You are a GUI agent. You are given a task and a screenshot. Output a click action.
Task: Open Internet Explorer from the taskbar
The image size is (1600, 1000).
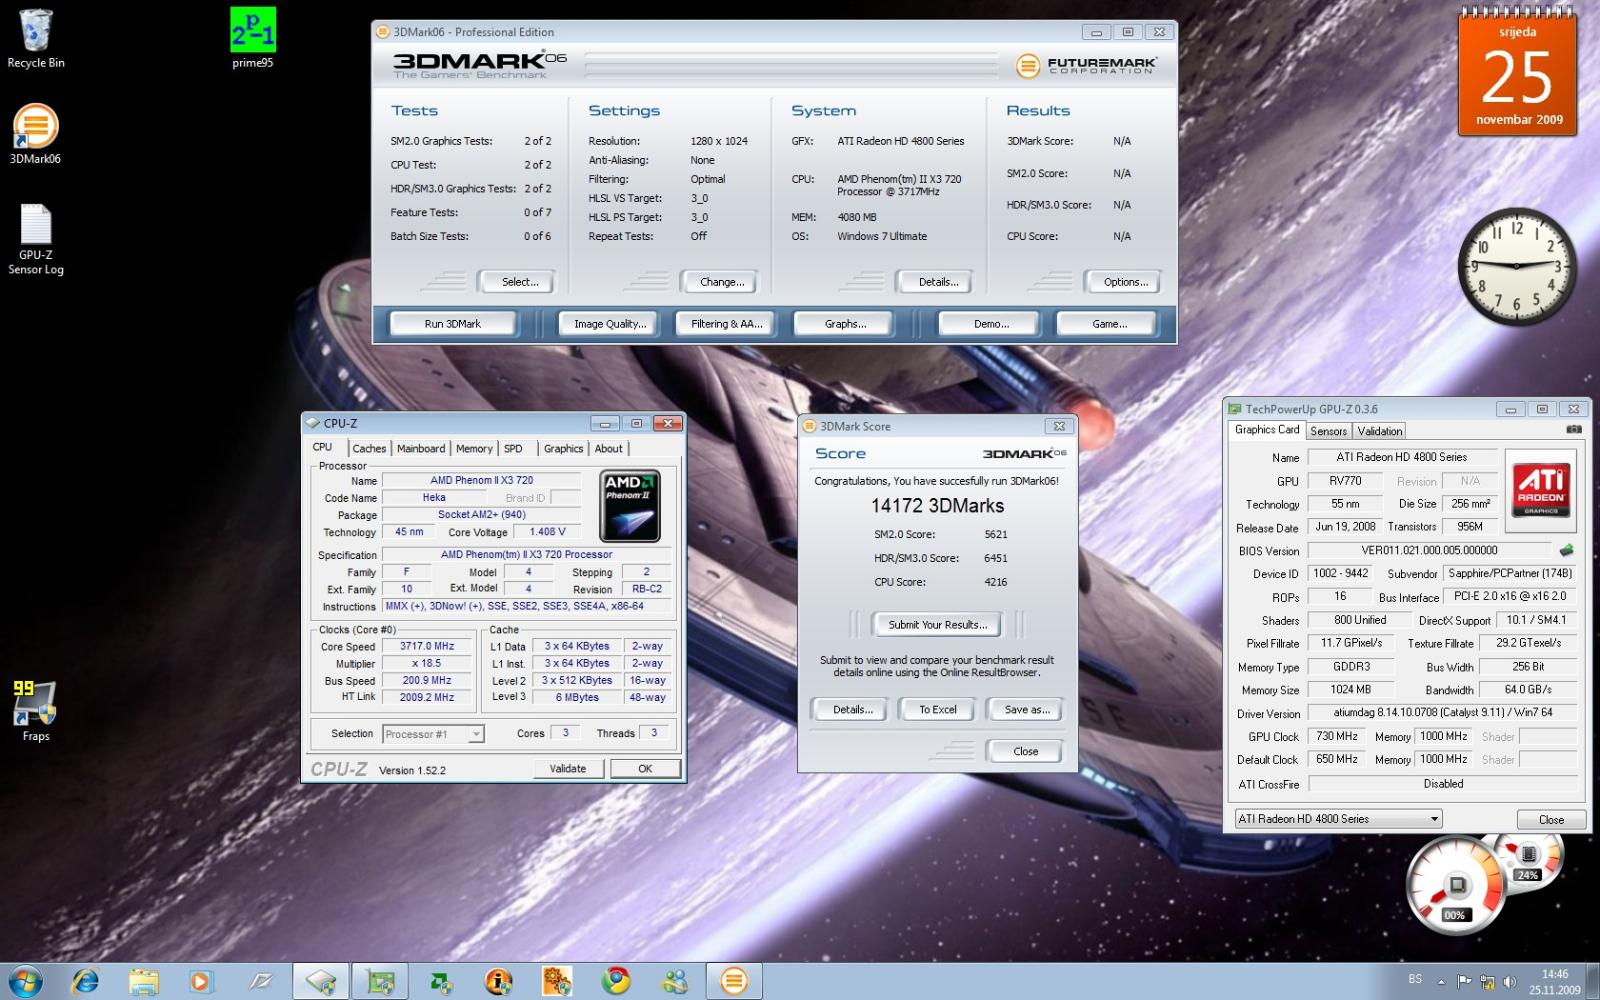[85, 981]
